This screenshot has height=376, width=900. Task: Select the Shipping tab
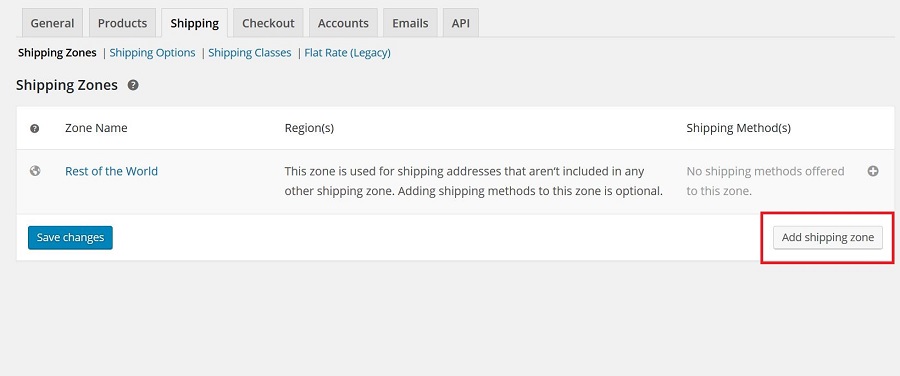[195, 23]
